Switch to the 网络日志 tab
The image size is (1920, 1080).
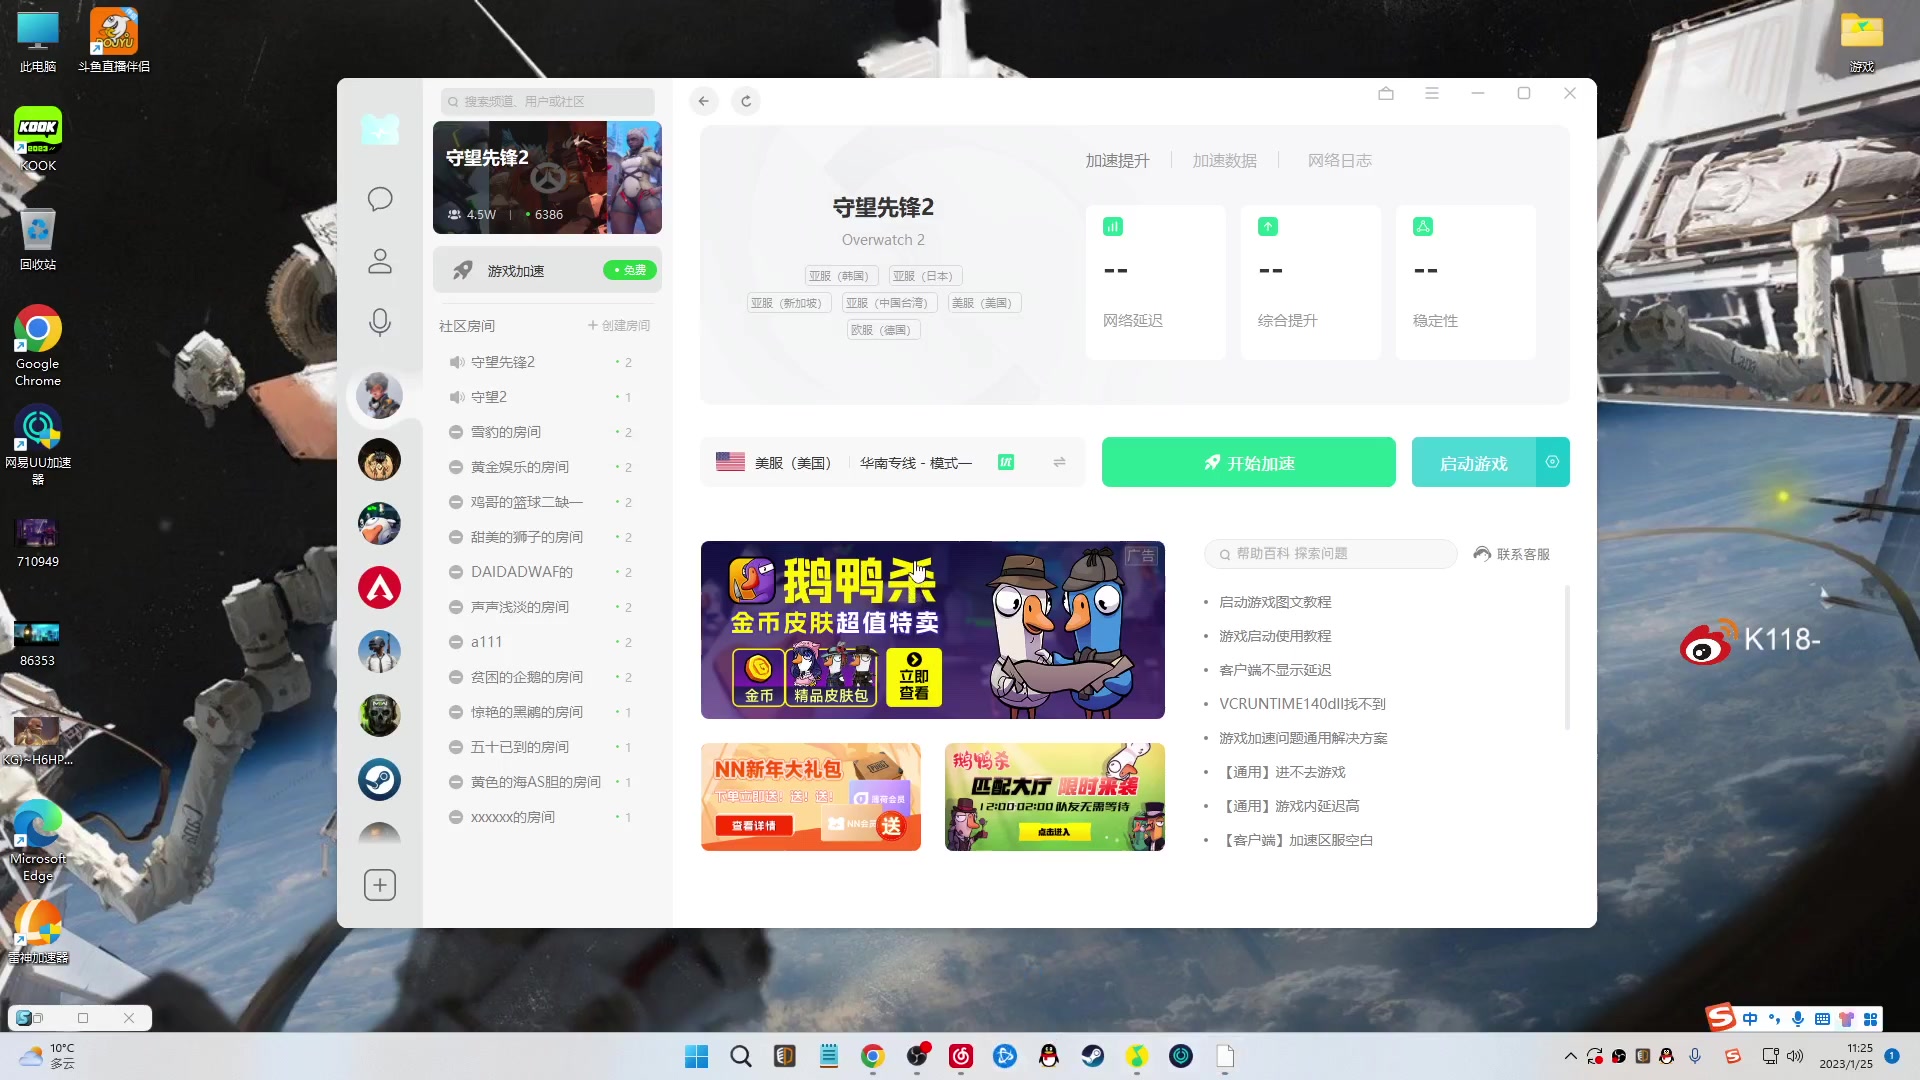click(x=1340, y=161)
